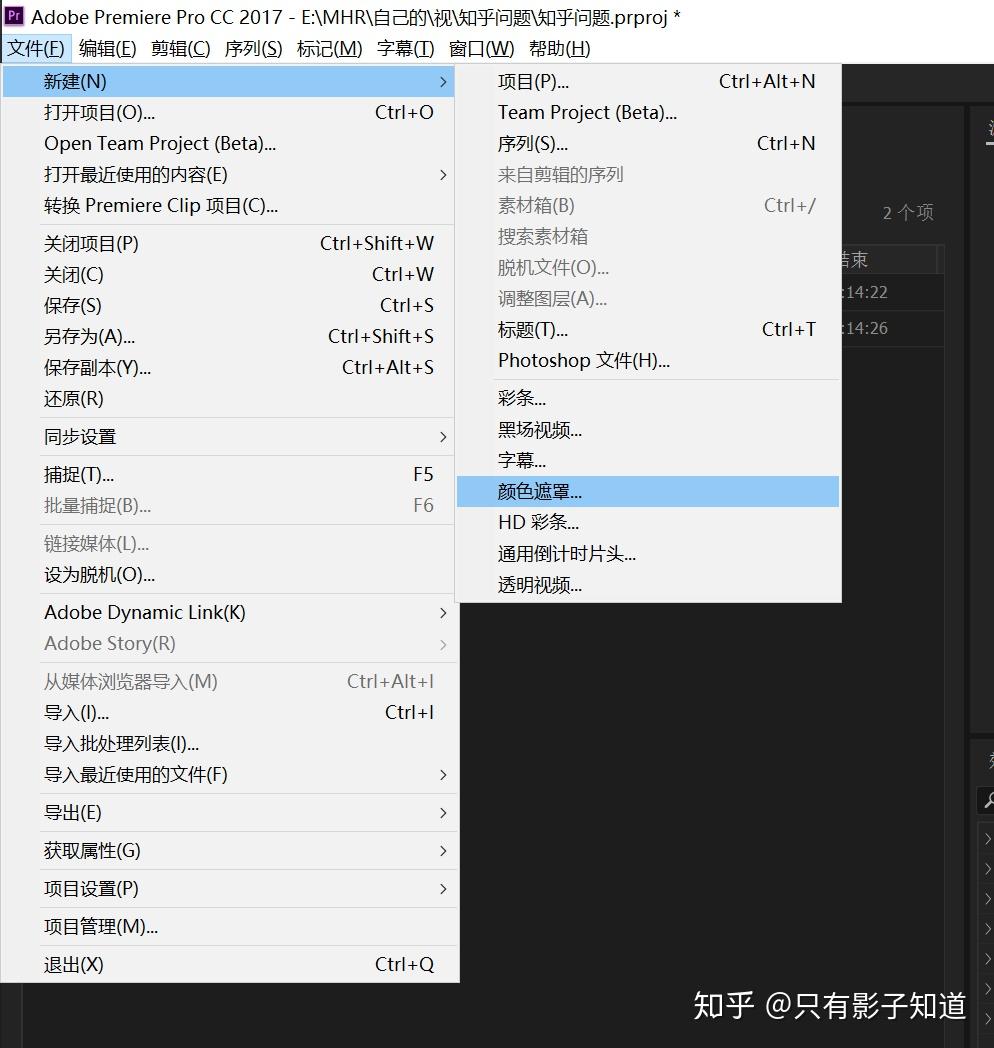Open the 窗口(W) menu
The height and width of the screenshot is (1048, 994).
click(x=481, y=49)
